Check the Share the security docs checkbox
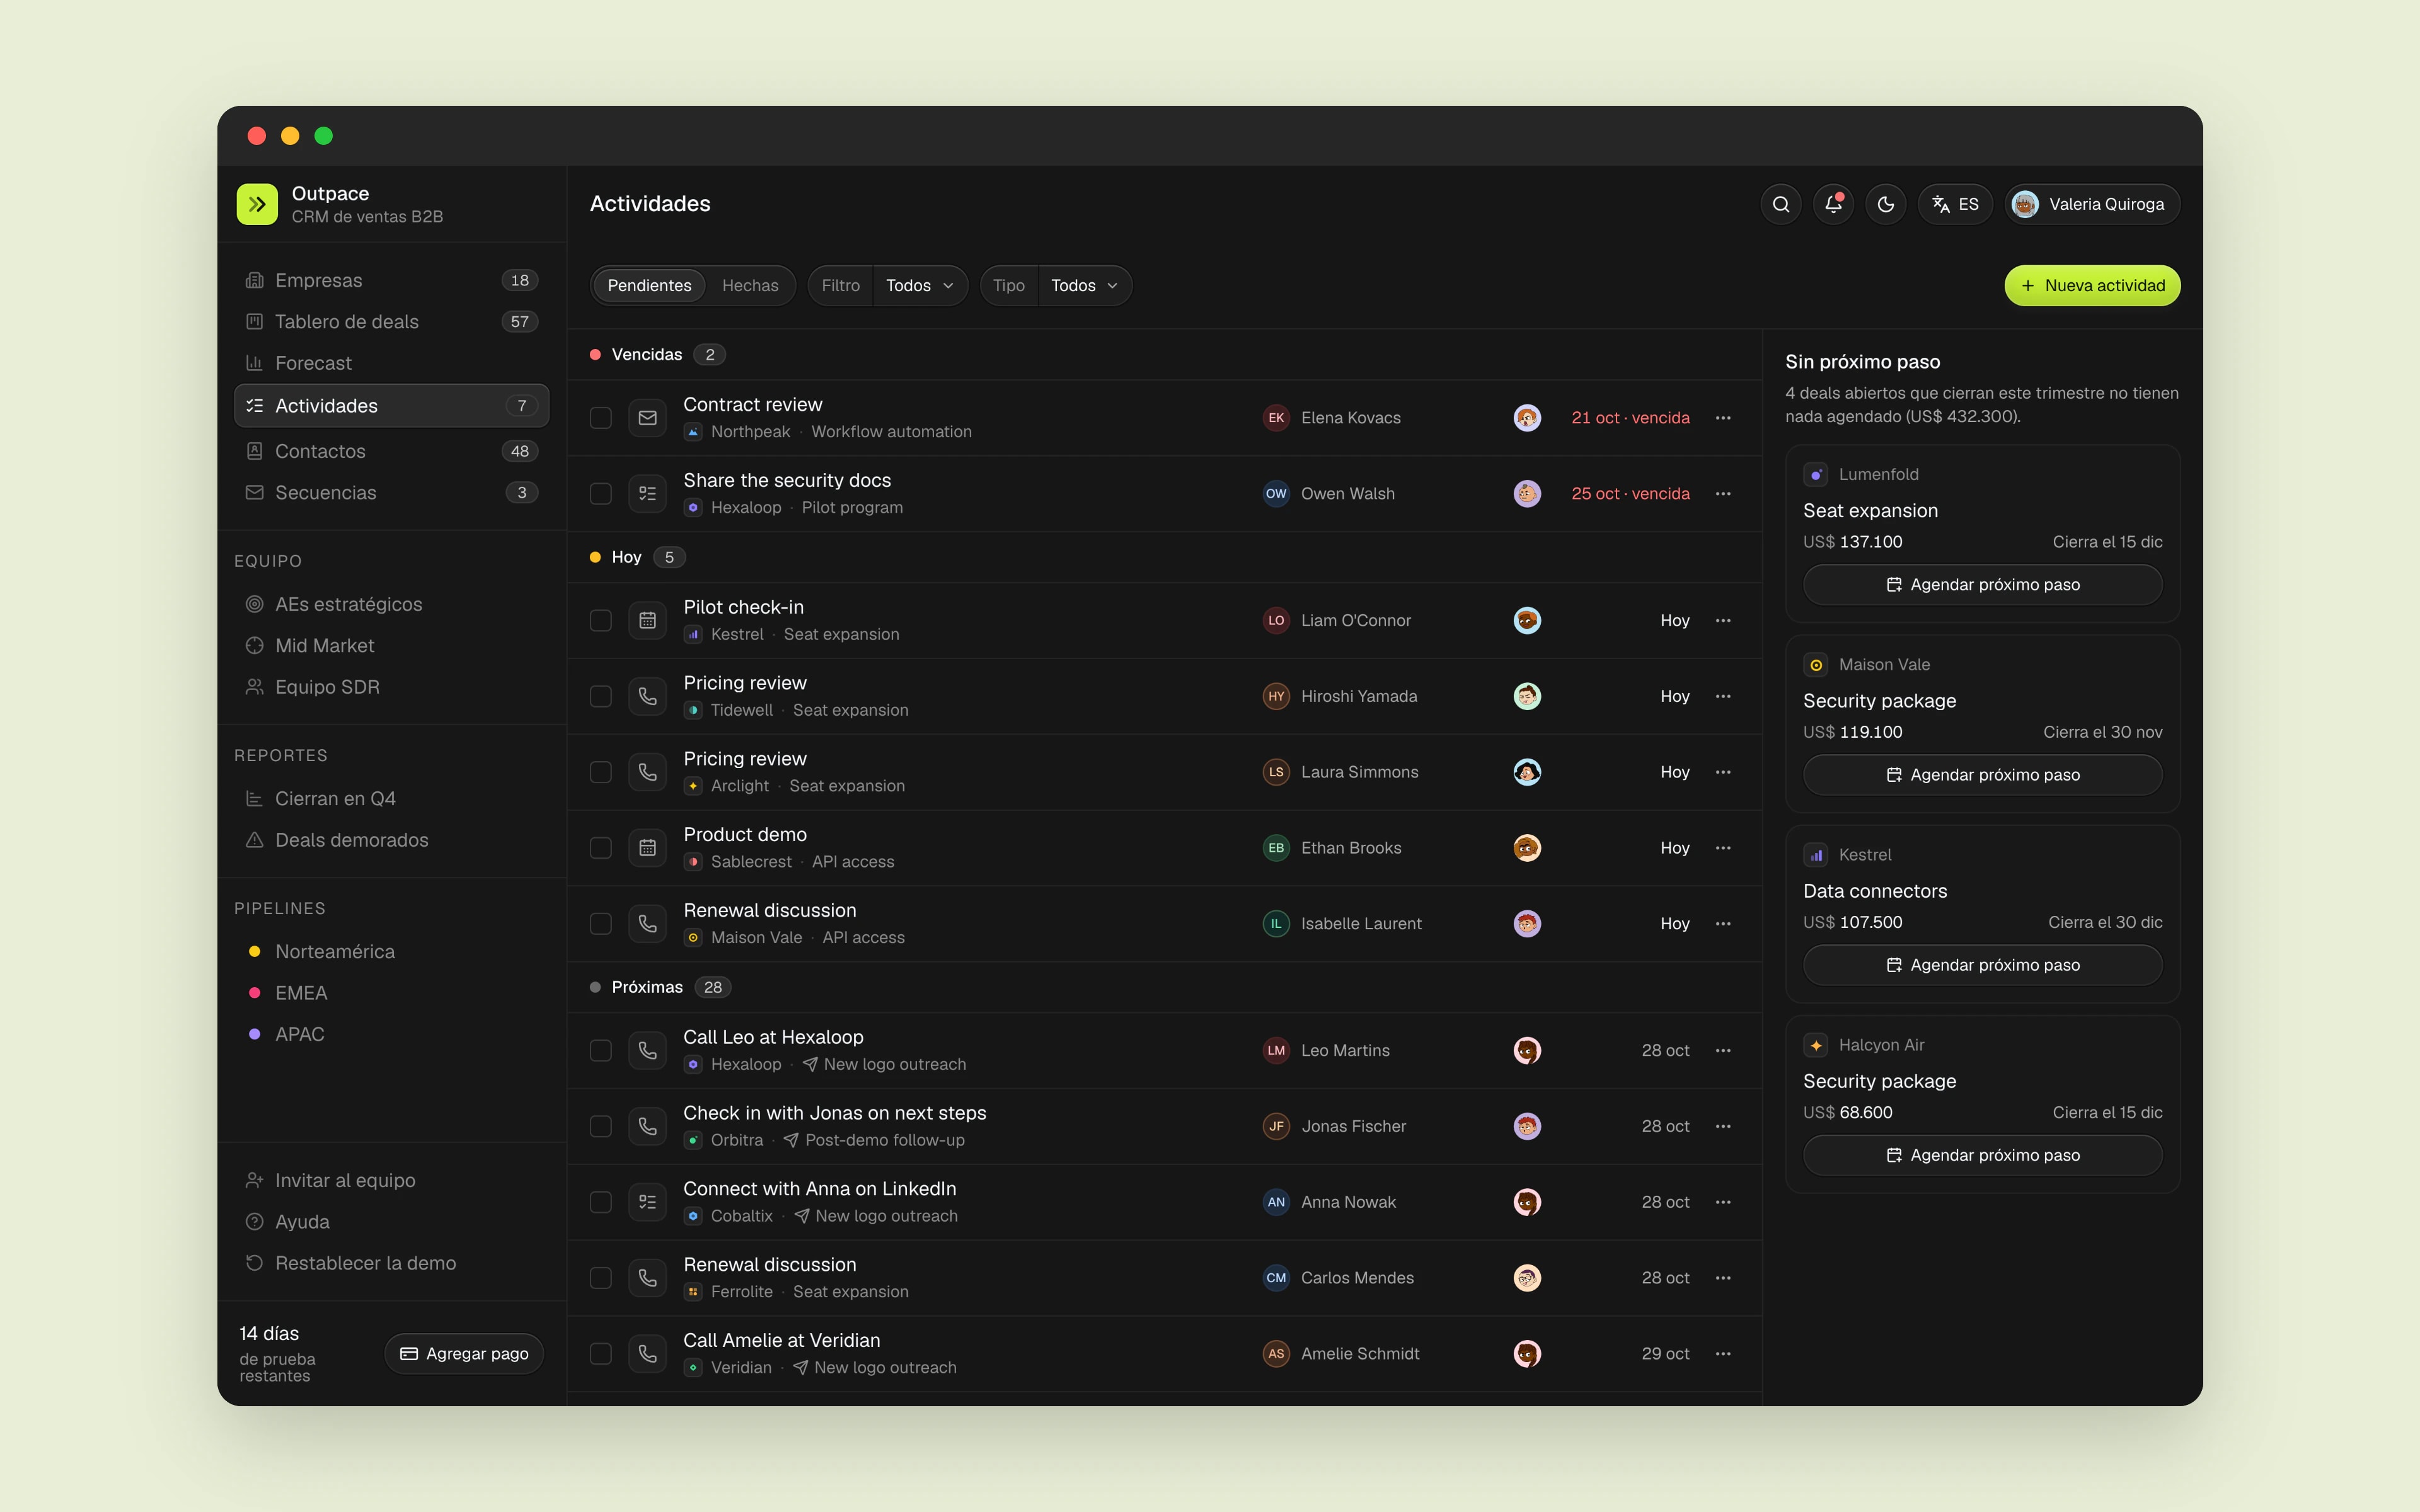Viewport: 2420px width, 1512px height. click(x=601, y=494)
